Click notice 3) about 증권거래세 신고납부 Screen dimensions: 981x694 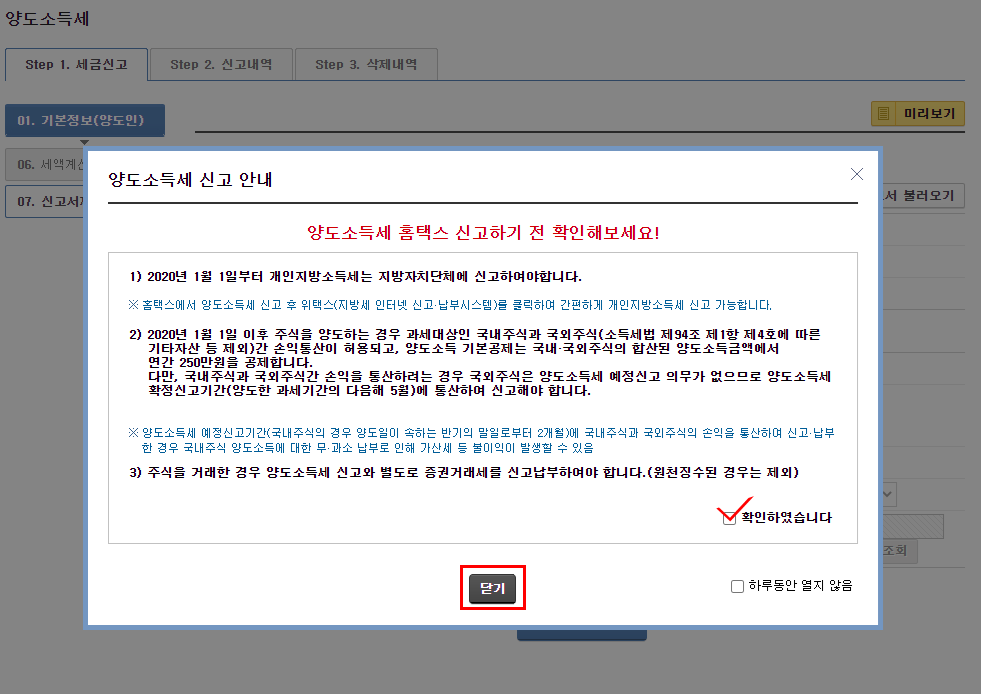(464, 472)
